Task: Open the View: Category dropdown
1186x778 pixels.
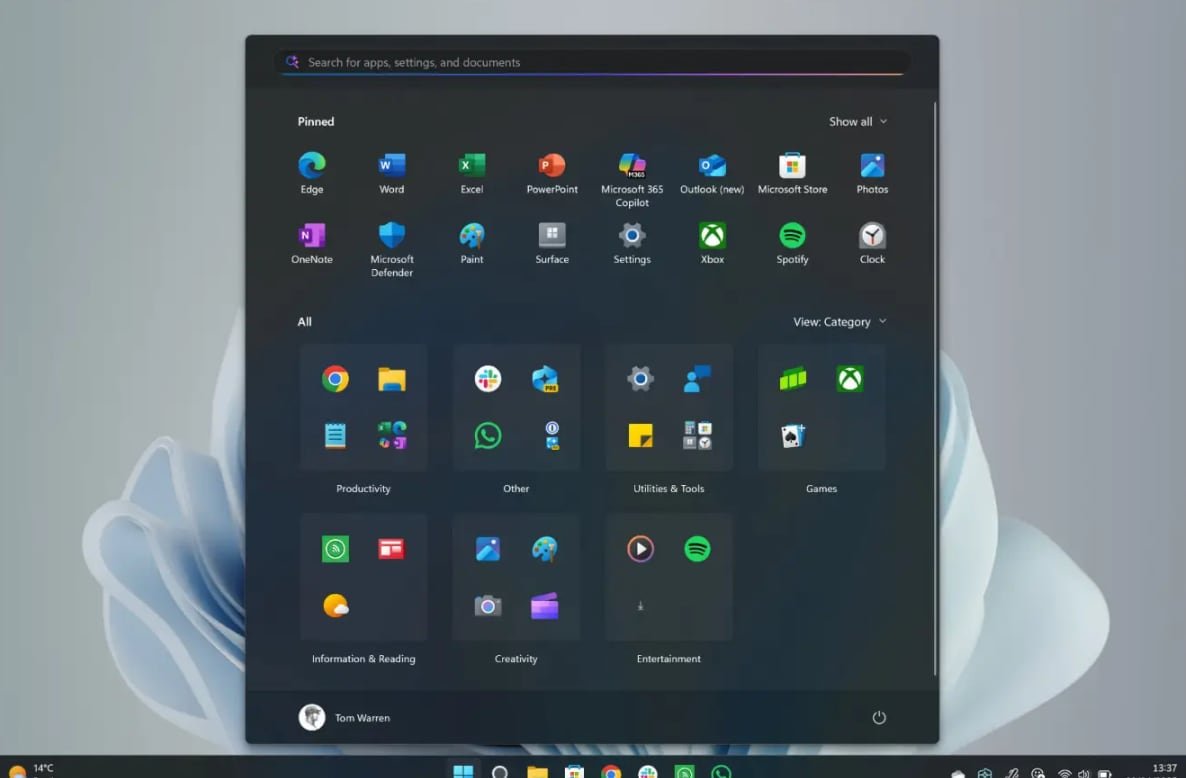Action: 839,322
